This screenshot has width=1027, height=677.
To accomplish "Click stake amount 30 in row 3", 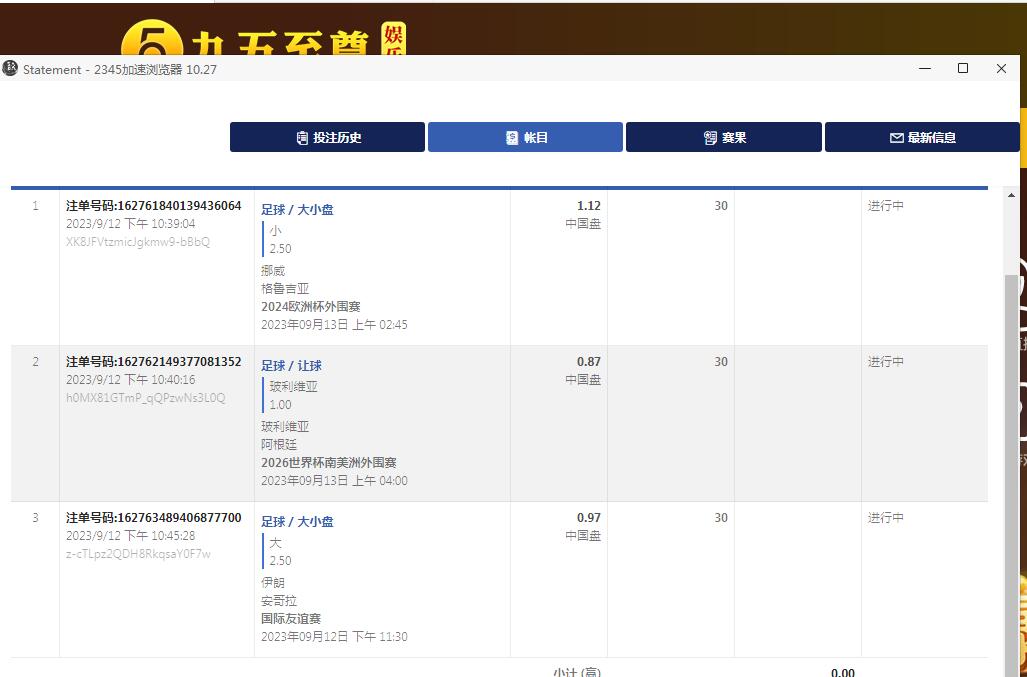I will point(720,517).
